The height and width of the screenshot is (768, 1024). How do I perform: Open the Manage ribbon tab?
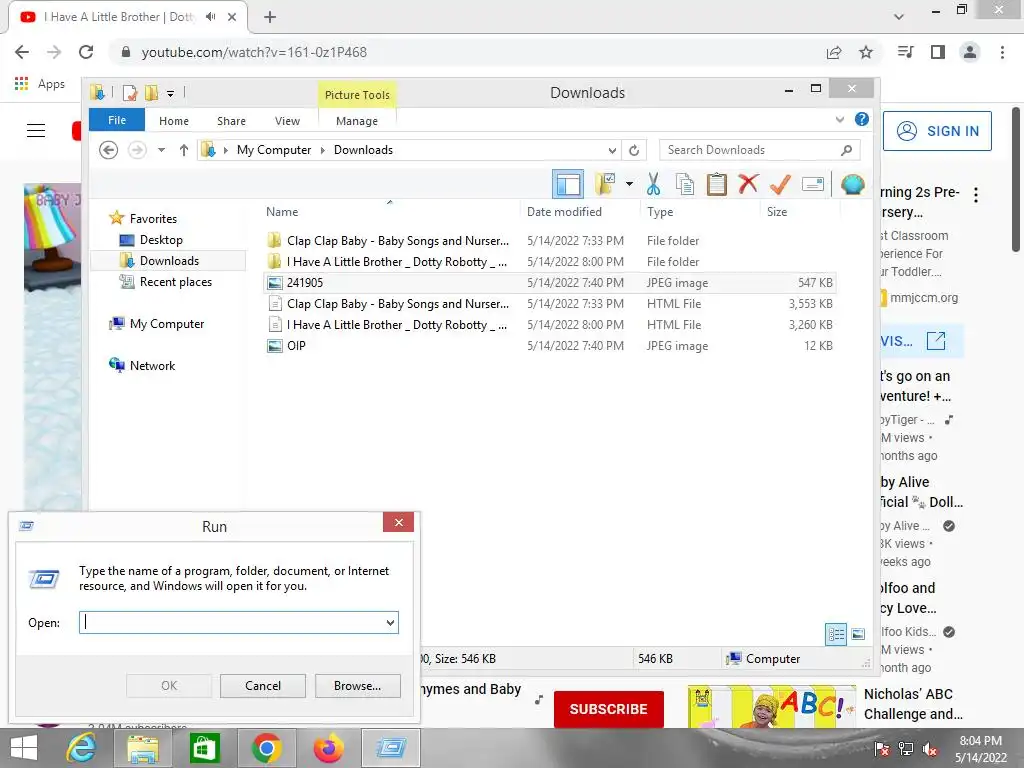[x=357, y=121]
